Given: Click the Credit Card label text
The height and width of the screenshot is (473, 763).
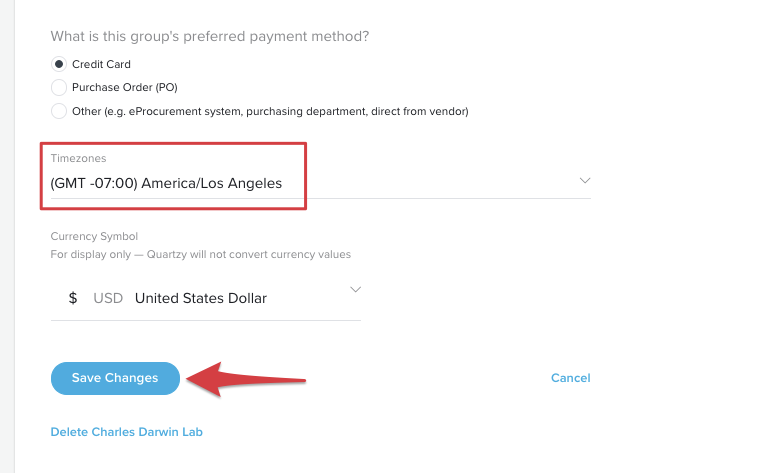Looking at the screenshot, I should click(101, 64).
